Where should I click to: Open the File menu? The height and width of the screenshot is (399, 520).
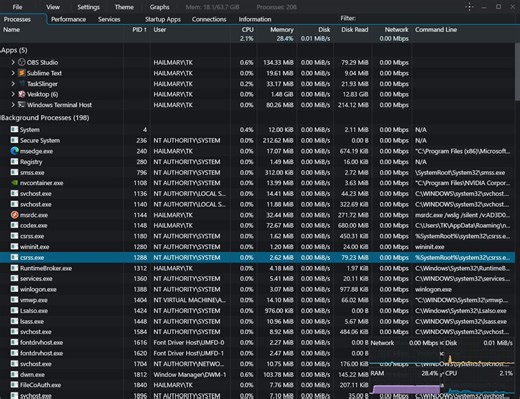[x=17, y=7]
